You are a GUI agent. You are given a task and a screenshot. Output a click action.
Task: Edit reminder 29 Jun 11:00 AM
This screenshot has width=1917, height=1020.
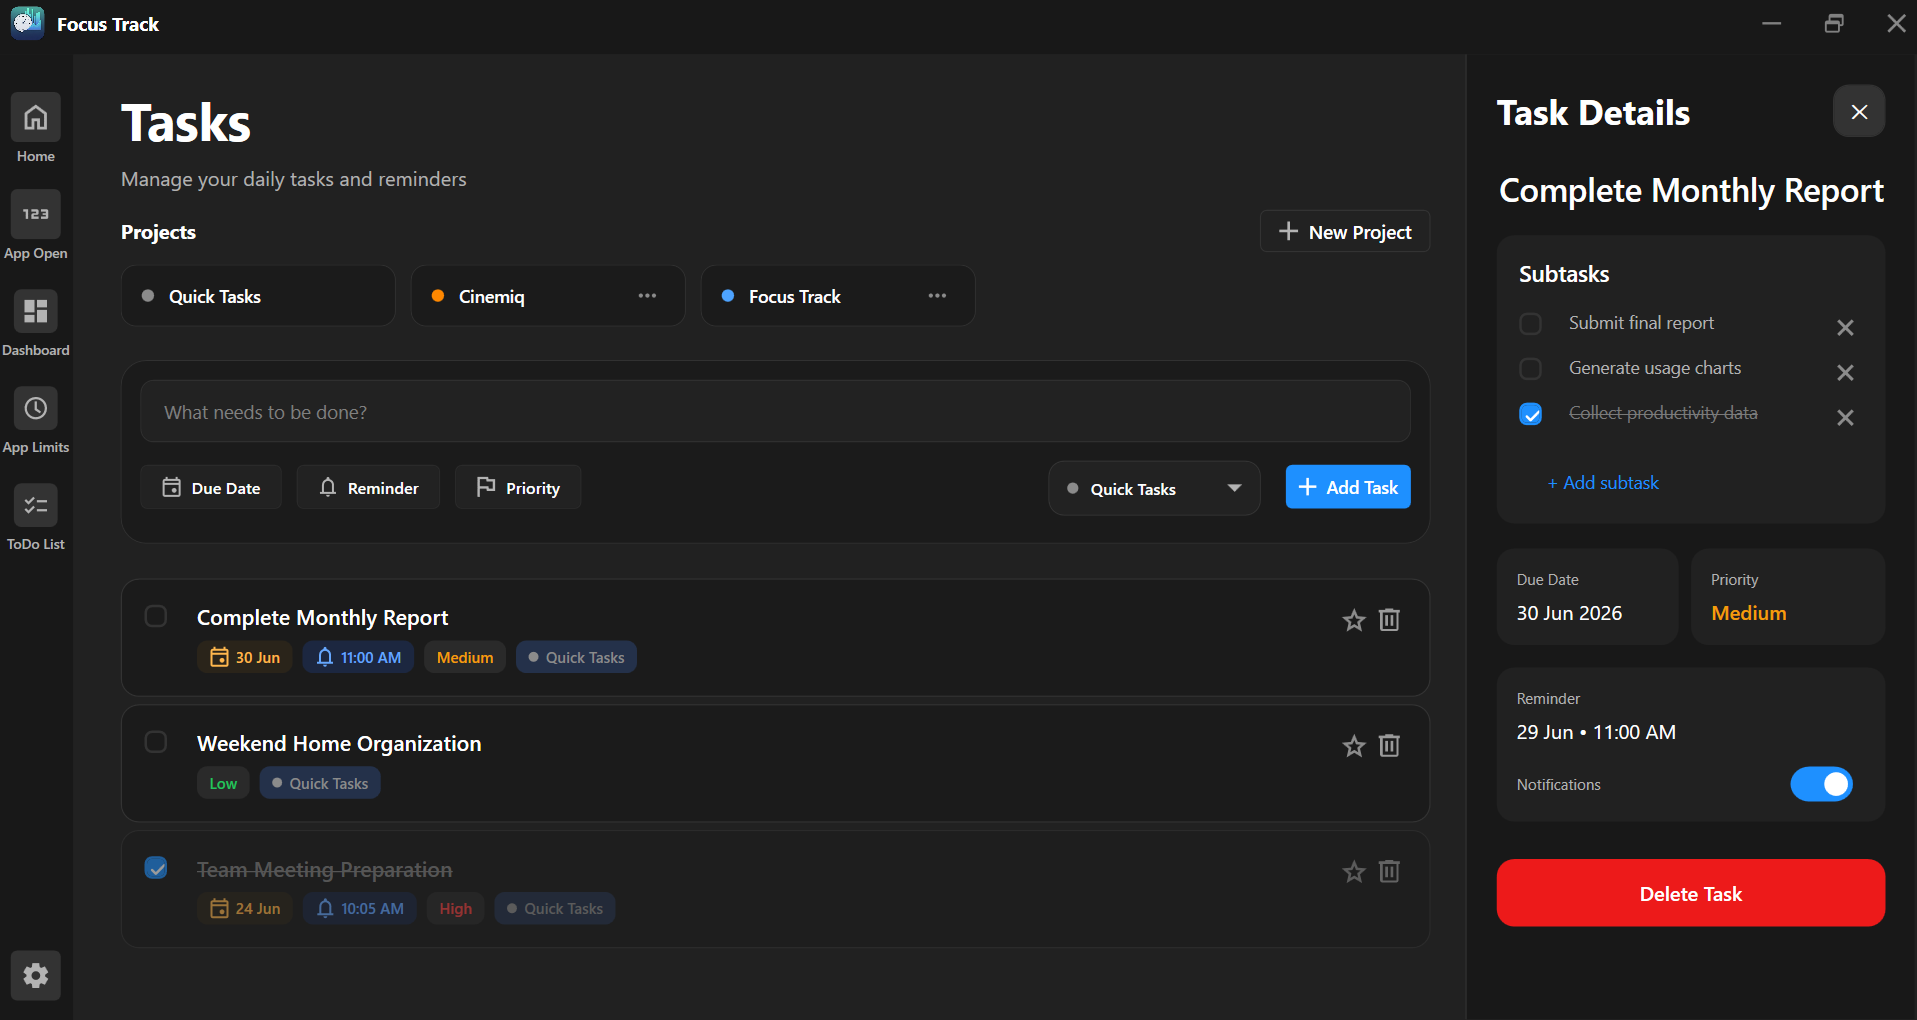click(1596, 732)
